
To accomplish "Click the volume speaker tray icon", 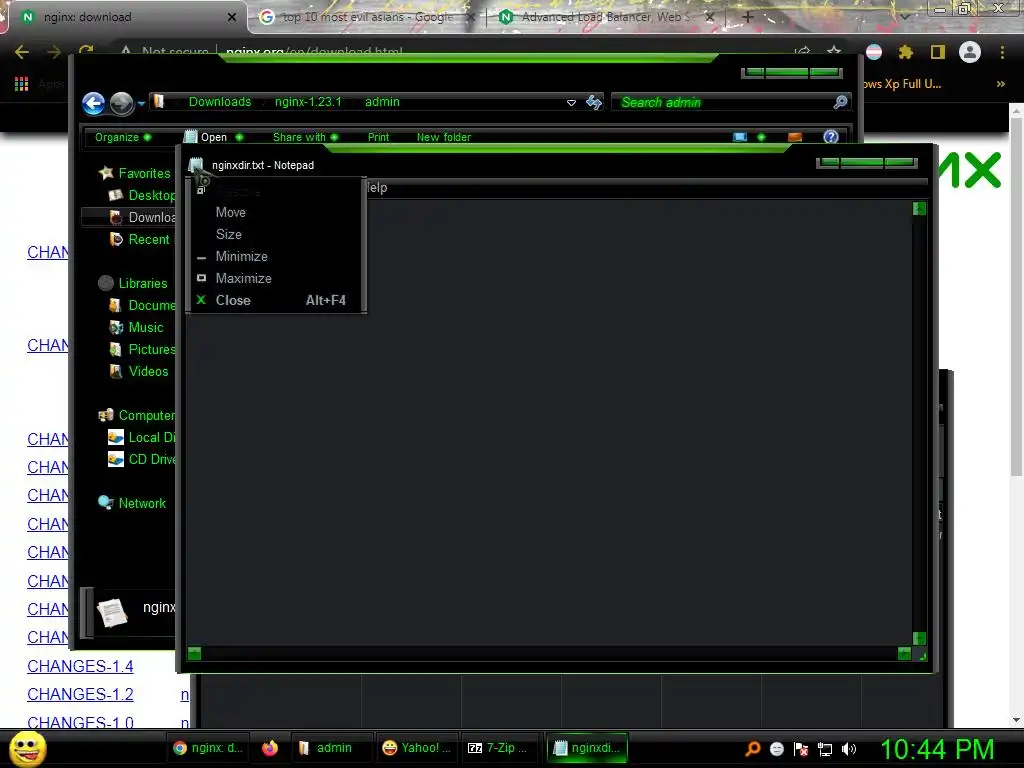I will click(849, 749).
